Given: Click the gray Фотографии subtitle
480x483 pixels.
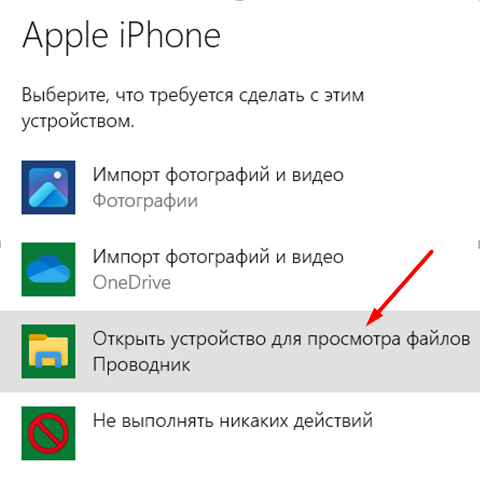Looking at the screenshot, I should tap(145, 201).
